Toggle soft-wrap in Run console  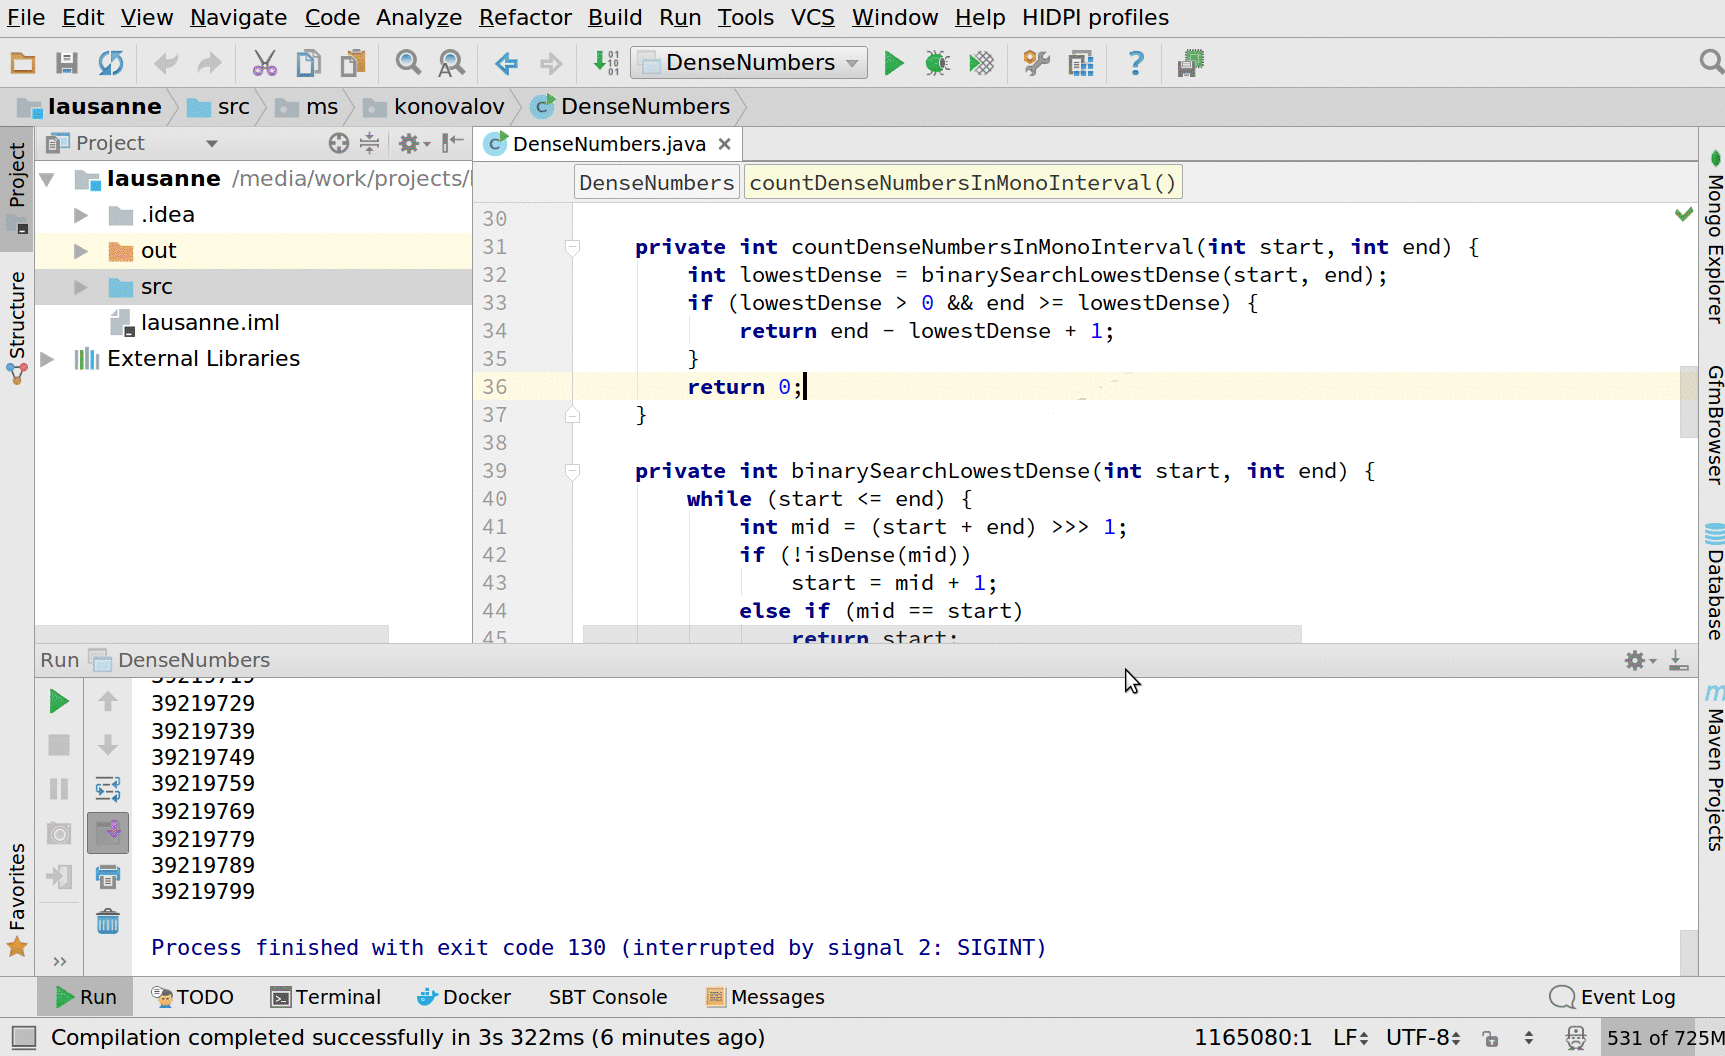pos(108,789)
